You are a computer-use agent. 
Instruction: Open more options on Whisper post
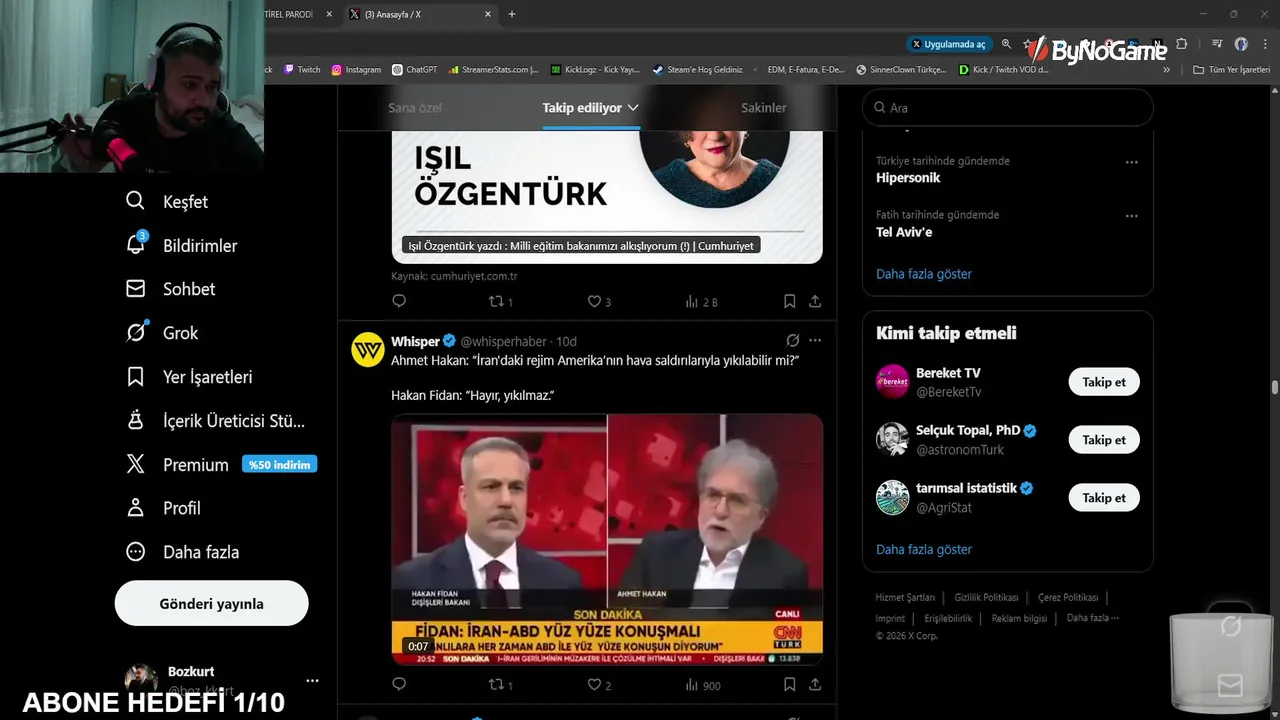coord(815,340)
